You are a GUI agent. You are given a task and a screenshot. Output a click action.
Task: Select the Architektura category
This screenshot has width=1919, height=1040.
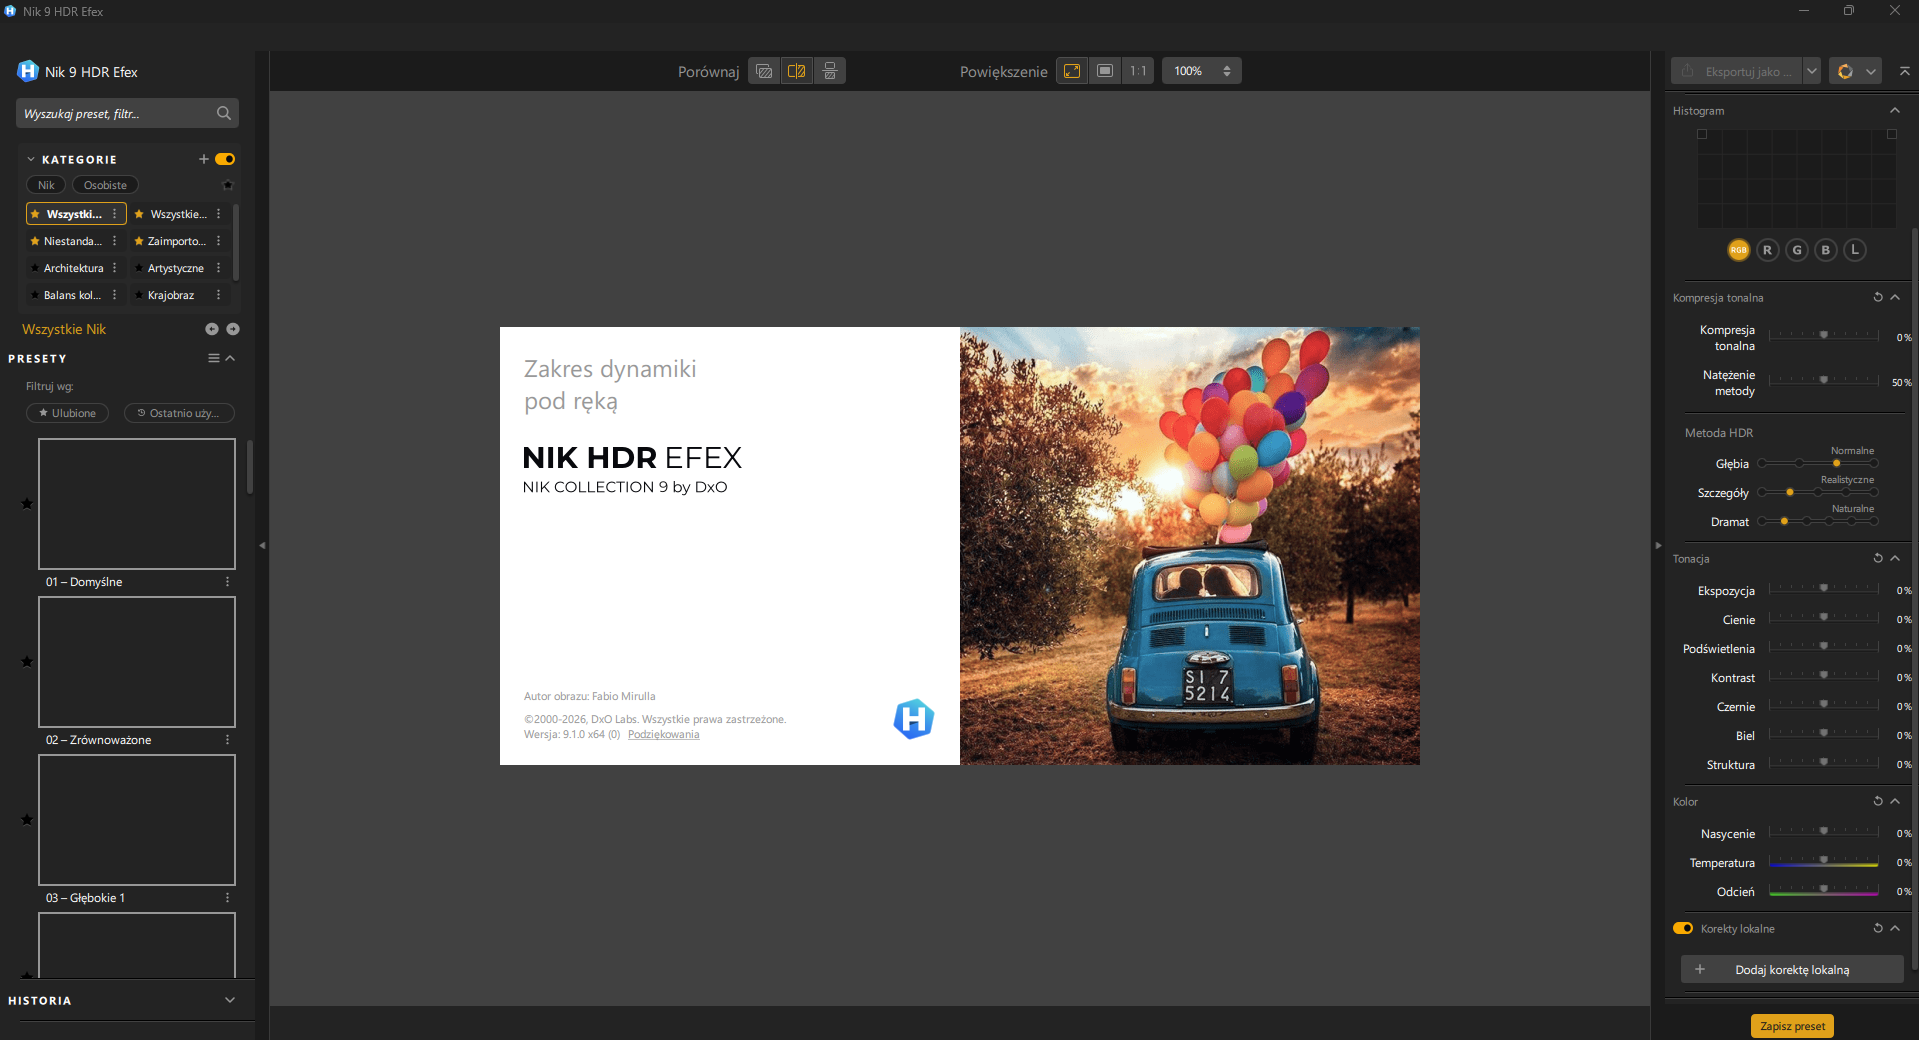73,268
